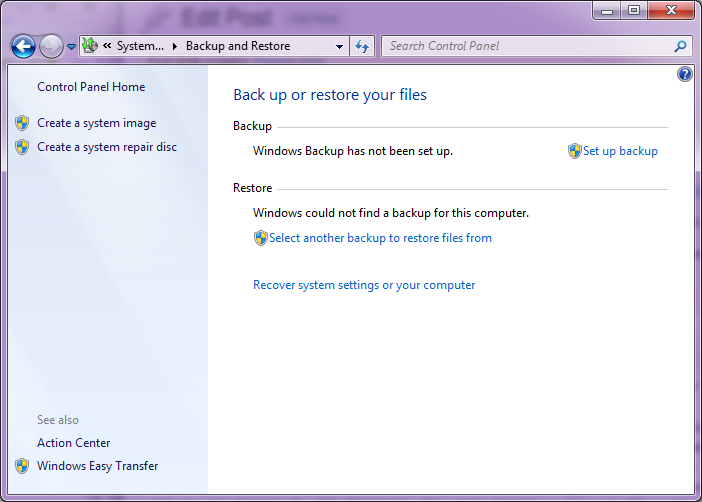702x502 pixels.
Task: Open help with the question mark icon
Action: point(685,74)
